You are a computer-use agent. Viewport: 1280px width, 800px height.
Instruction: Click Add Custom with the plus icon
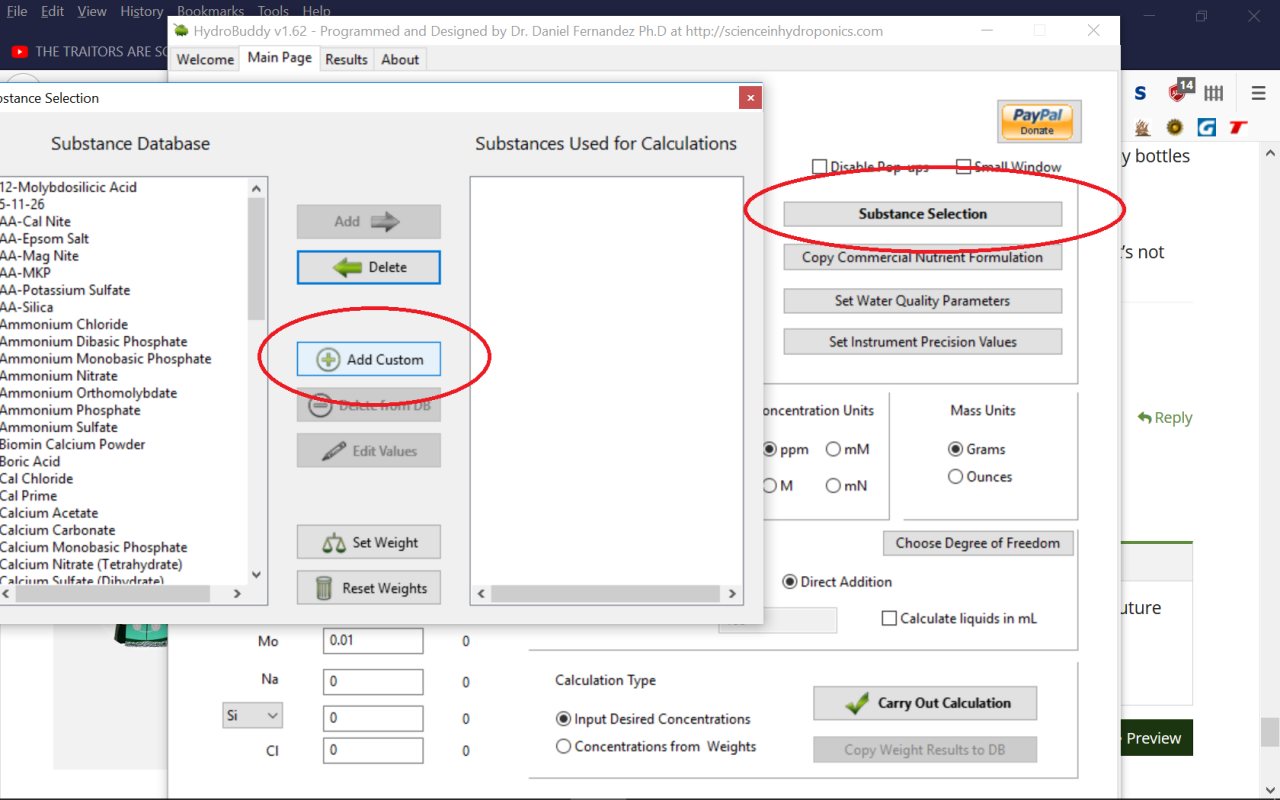(x=369, y=359)
